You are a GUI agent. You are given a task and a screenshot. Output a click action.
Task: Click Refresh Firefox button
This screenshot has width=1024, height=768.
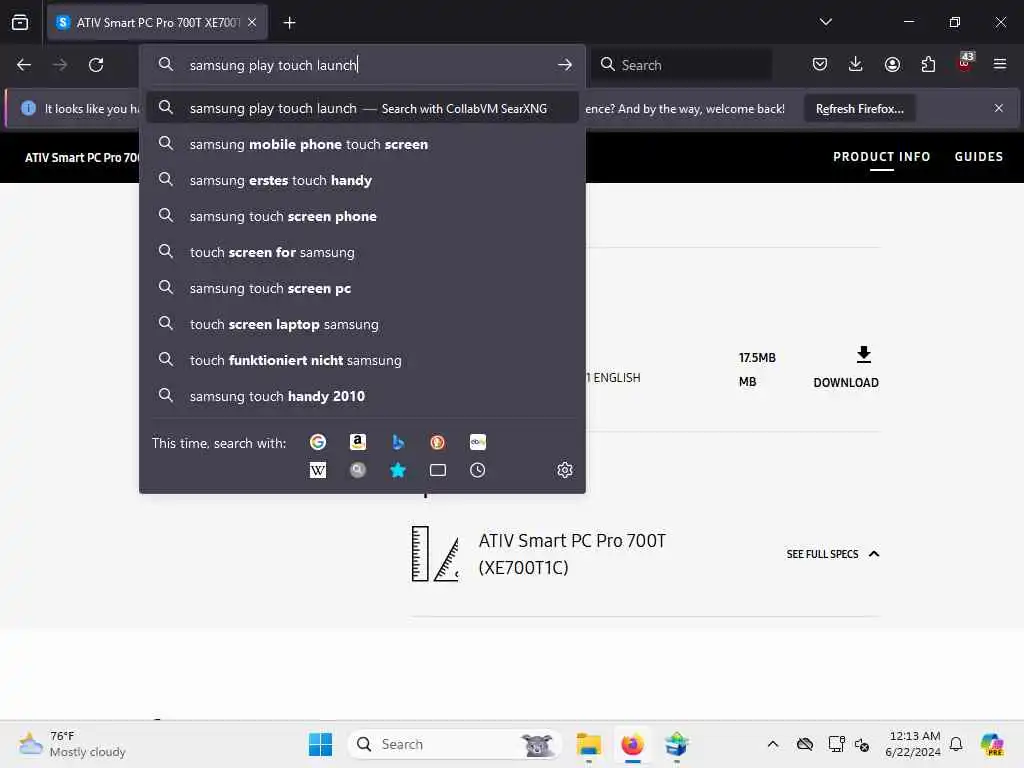(859, 109)
